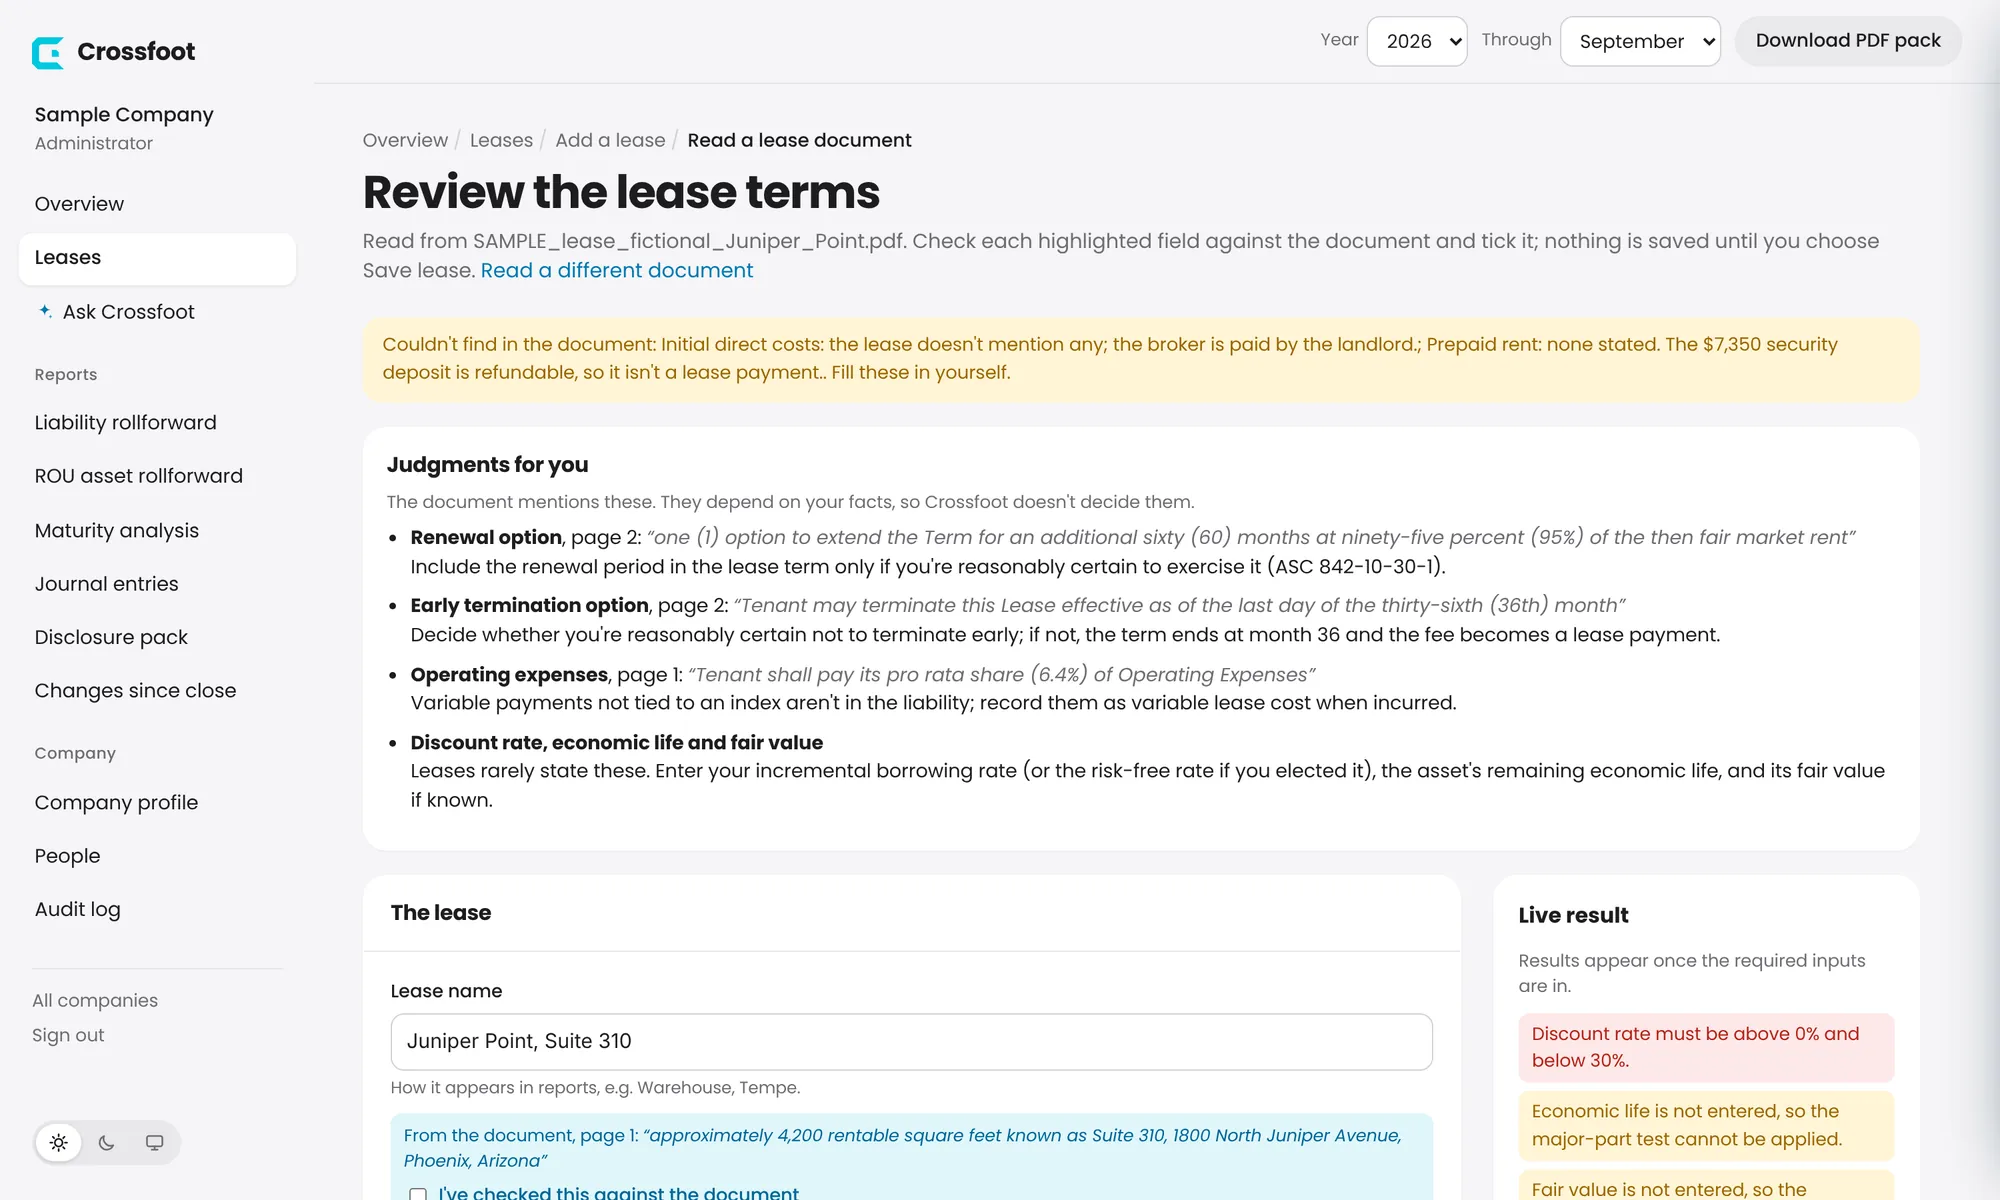Open the Disclosure pack
Viewport: 2000px width, 1200px height.
click(157, 637)
